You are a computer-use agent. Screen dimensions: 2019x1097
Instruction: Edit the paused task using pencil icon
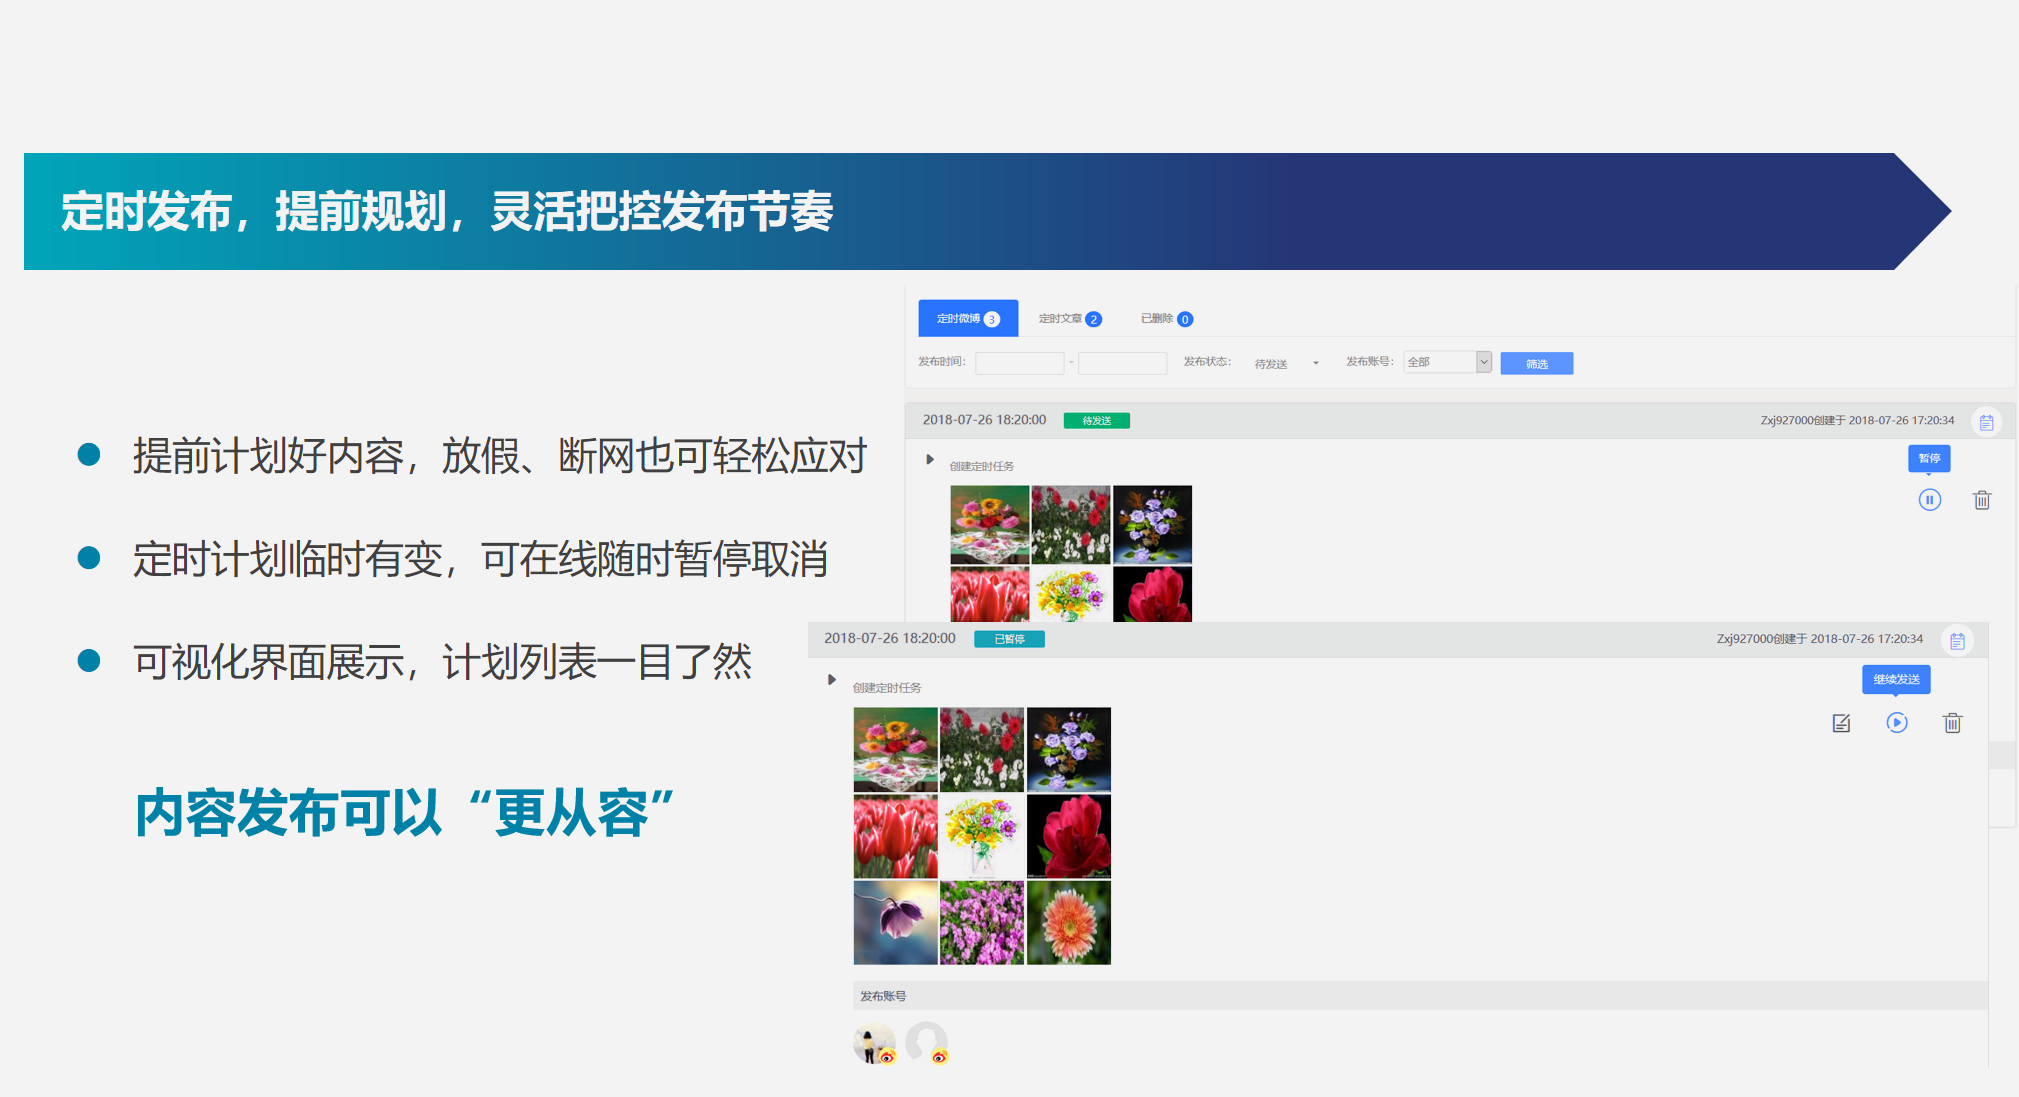(1842, 723)
